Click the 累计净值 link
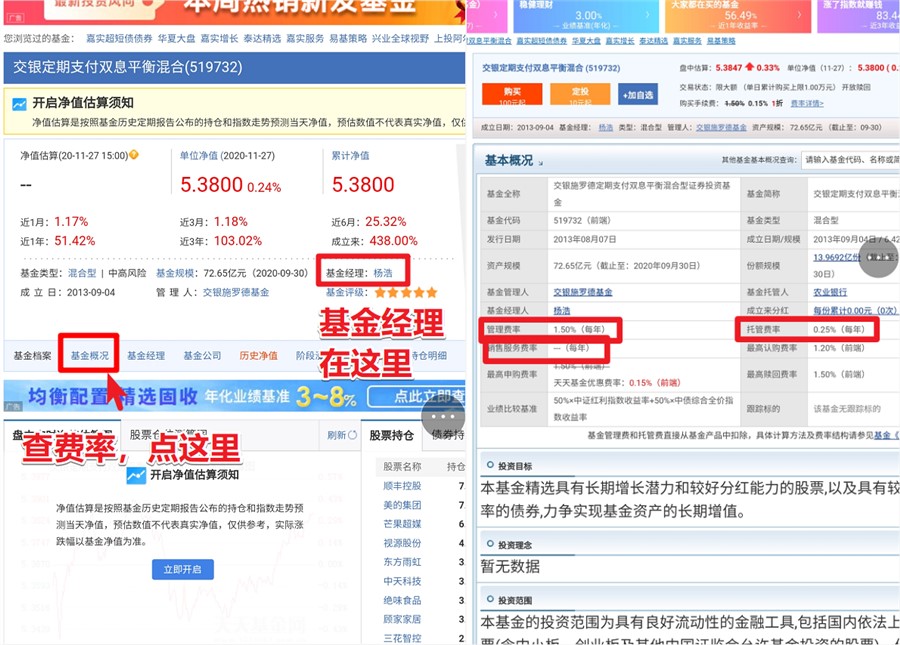 click(350, 156)
